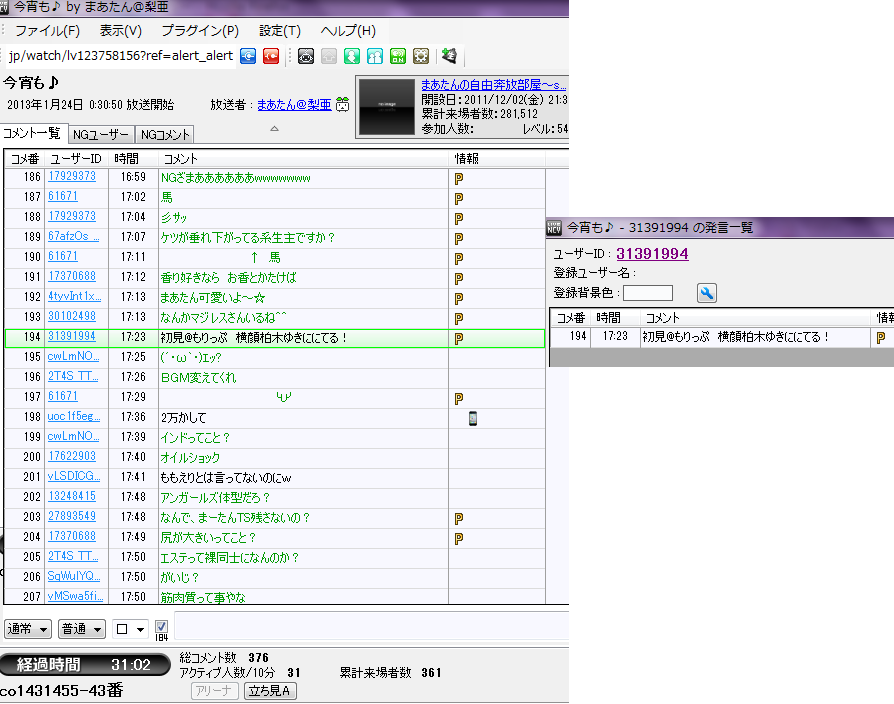
Task: Click the NCV icon in 発言一覧 title bar
Action: 554,228
